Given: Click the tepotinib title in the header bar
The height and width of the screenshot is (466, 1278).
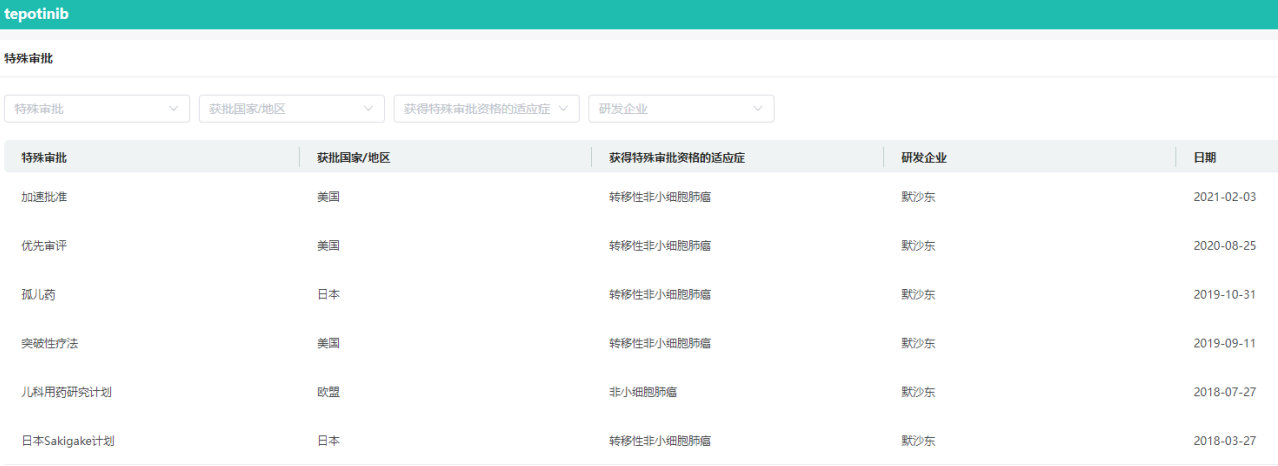Looking at the screenshot, I should click(x=37, y=14).
